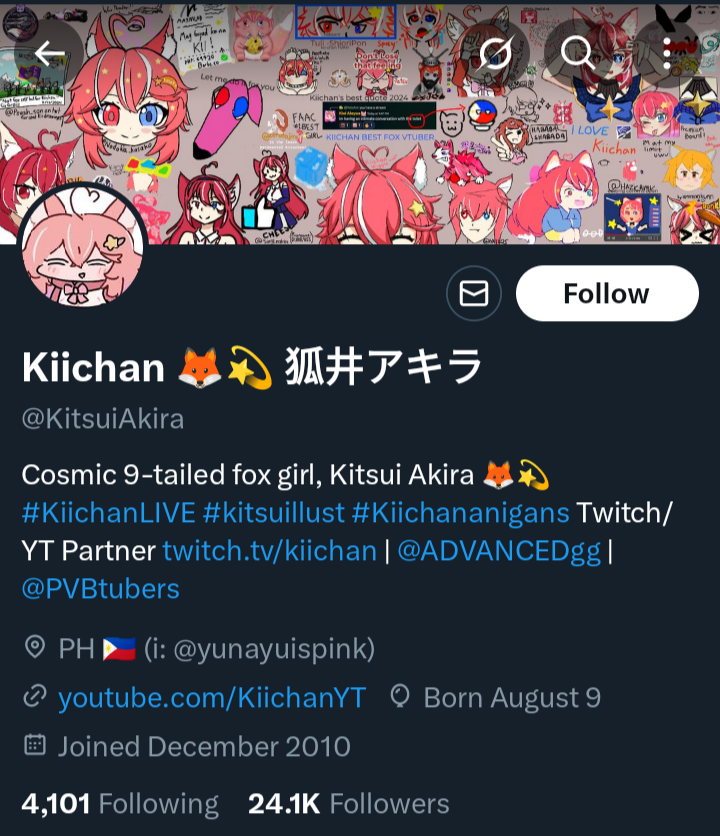Open the round profile avatar picture
720x836 pixels.
[83, 246]
